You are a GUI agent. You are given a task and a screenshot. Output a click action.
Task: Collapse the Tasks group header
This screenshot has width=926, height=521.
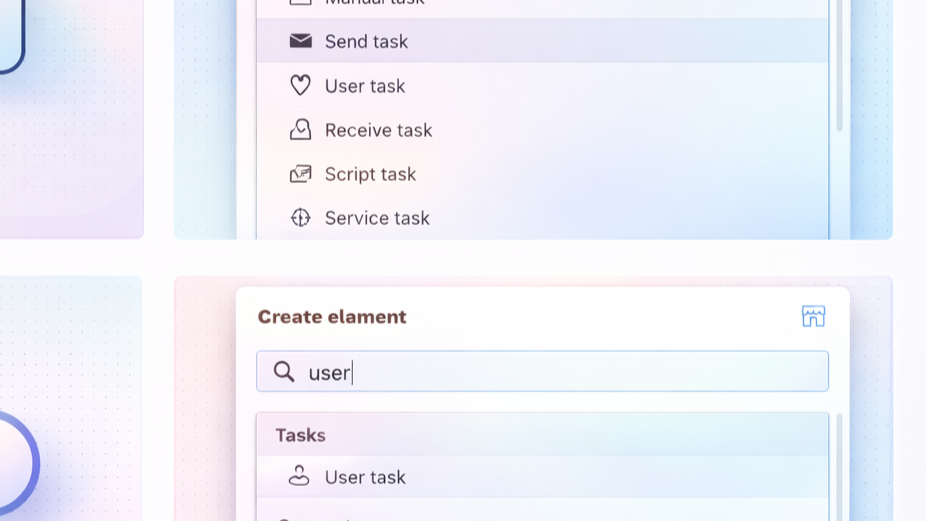300,435
